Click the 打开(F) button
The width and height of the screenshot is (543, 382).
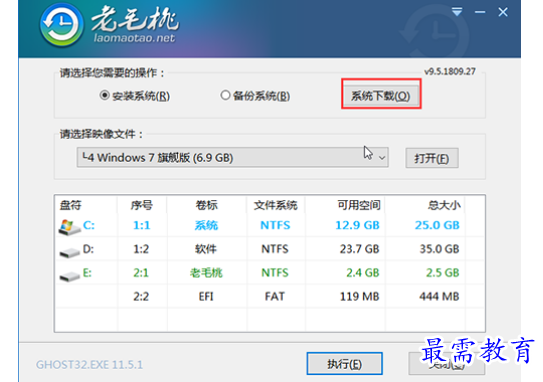click(432, 158)
